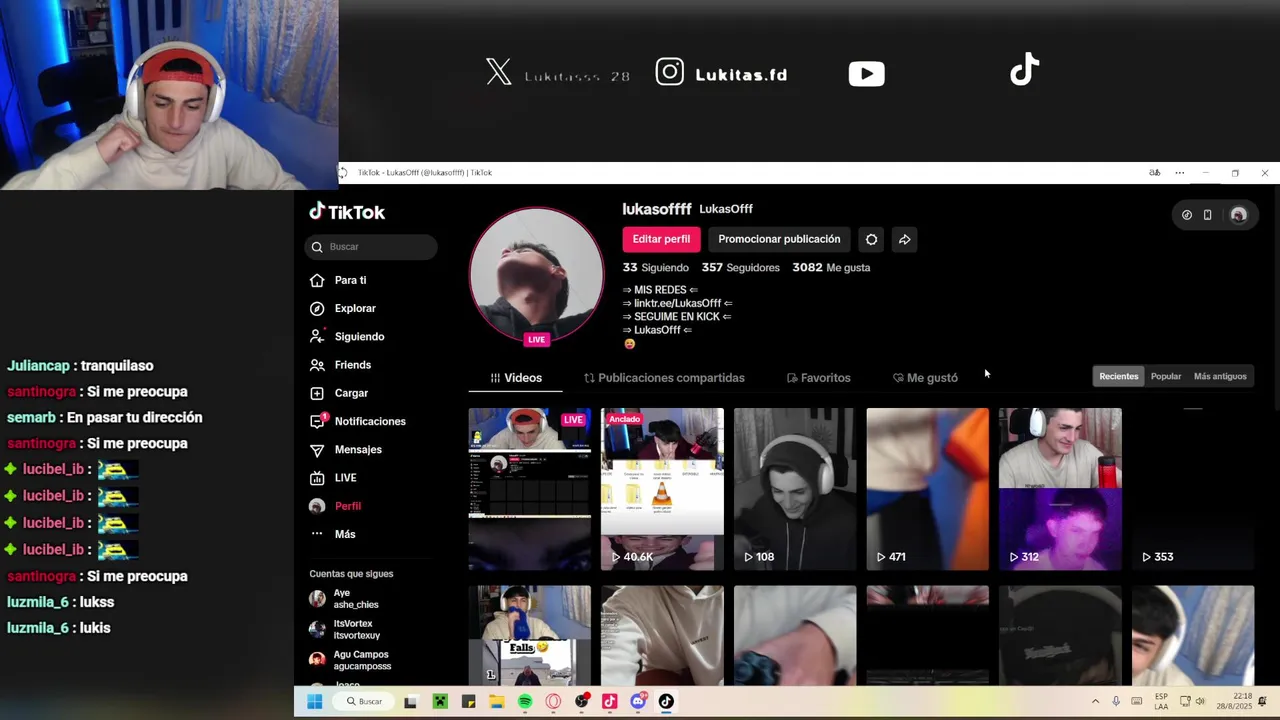Click the mobile app phone icon
The image size is (1280, 720).
pyautogui.click(x=1208, y=215)
